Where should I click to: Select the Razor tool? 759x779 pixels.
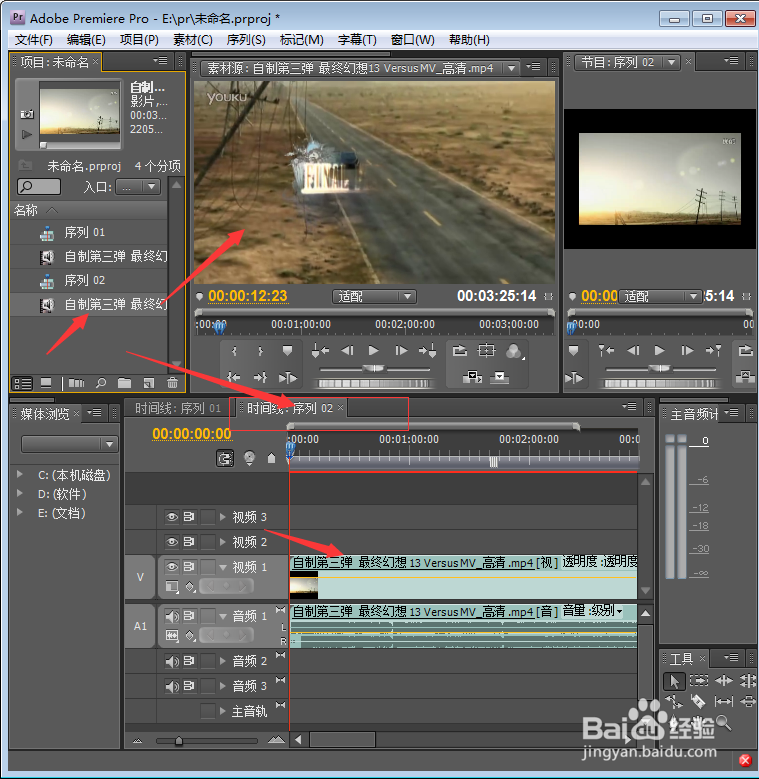pyautogui.click(x=698, y=701)
